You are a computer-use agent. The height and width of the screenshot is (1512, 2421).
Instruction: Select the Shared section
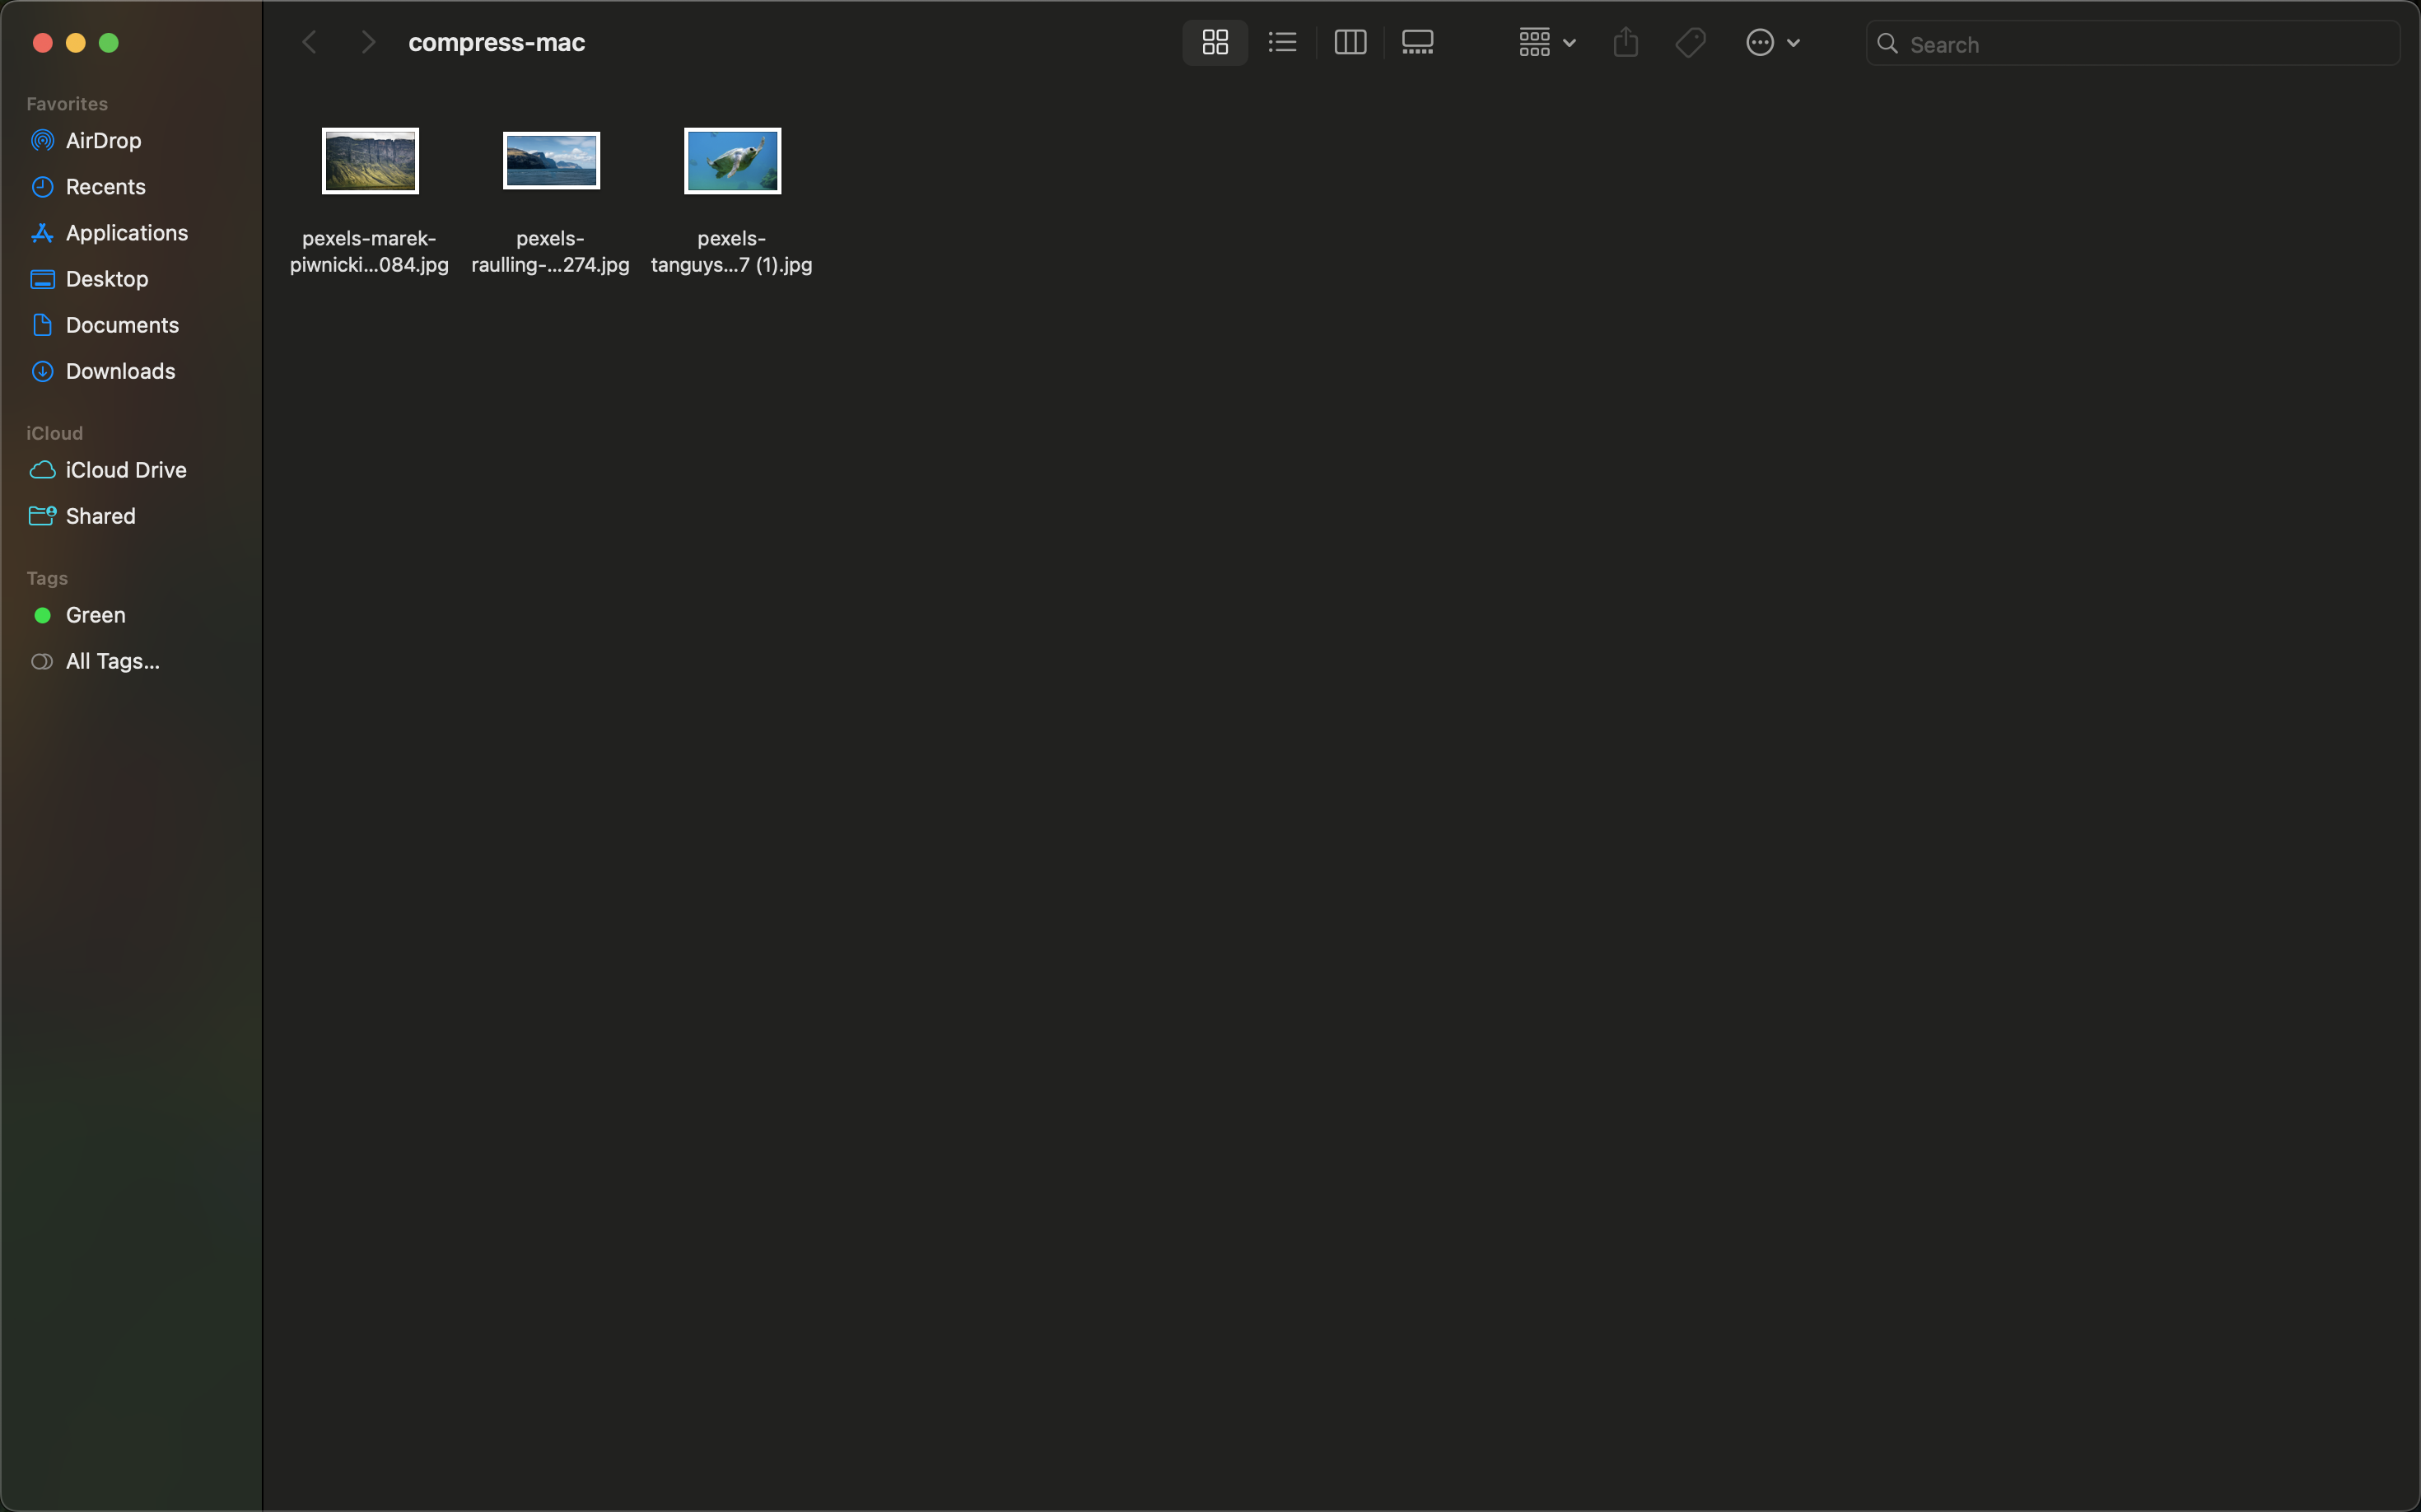(x=99, y=516)
